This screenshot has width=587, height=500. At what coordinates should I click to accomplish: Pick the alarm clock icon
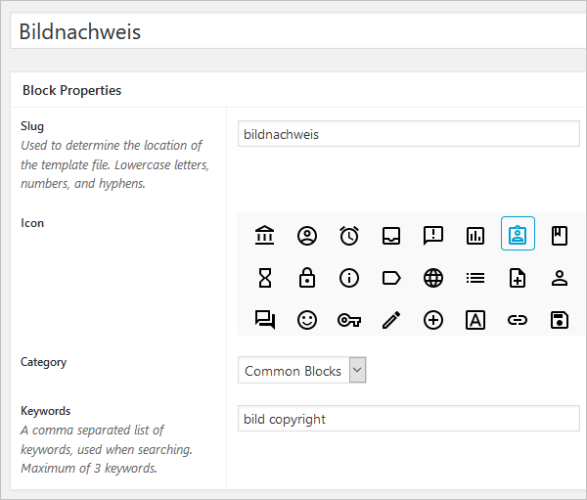349,236
